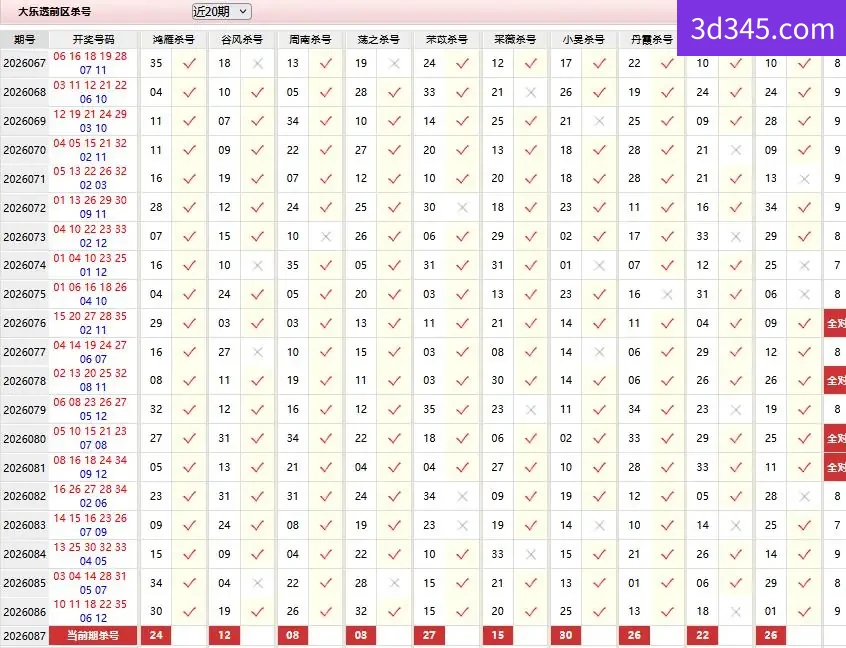The width and height of the screenshot is (846, 648).
Task: Click period number 2026087 in the last row
Action: coord(24,636)
